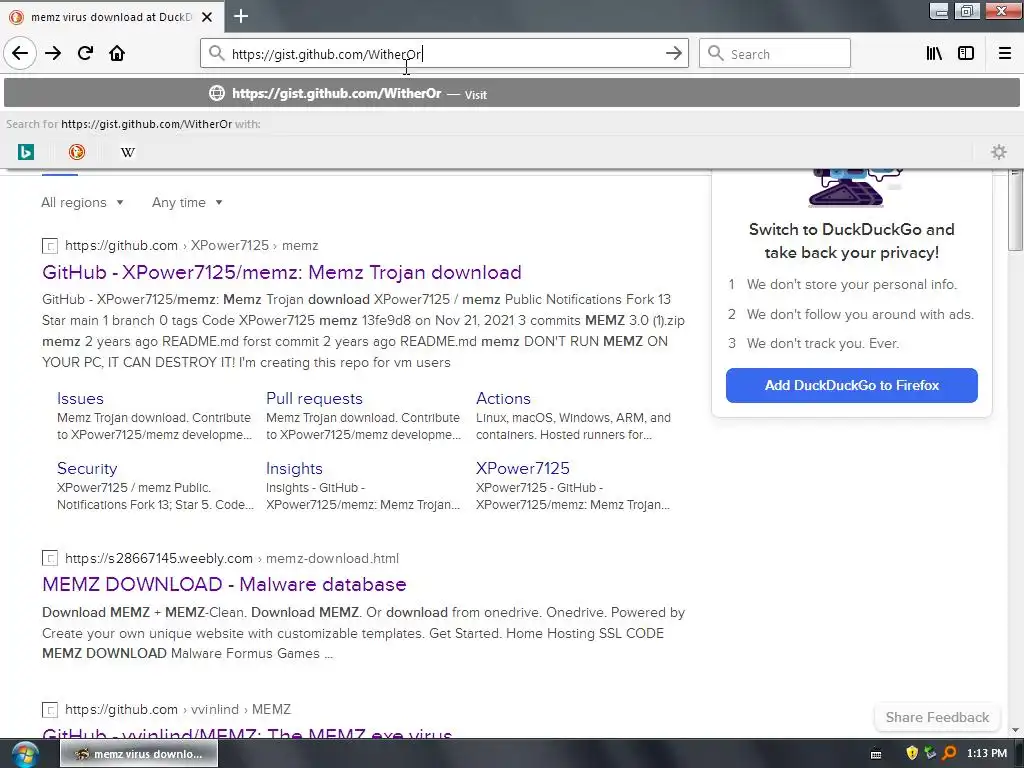
Task: Click text 'We don't track you. Ever.'
Action: [823, 344]
